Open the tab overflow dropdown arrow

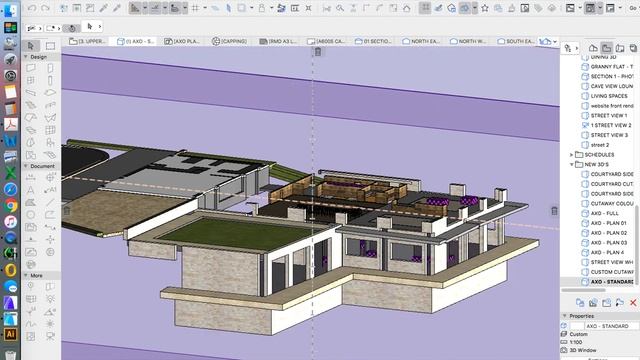[555, 41]
